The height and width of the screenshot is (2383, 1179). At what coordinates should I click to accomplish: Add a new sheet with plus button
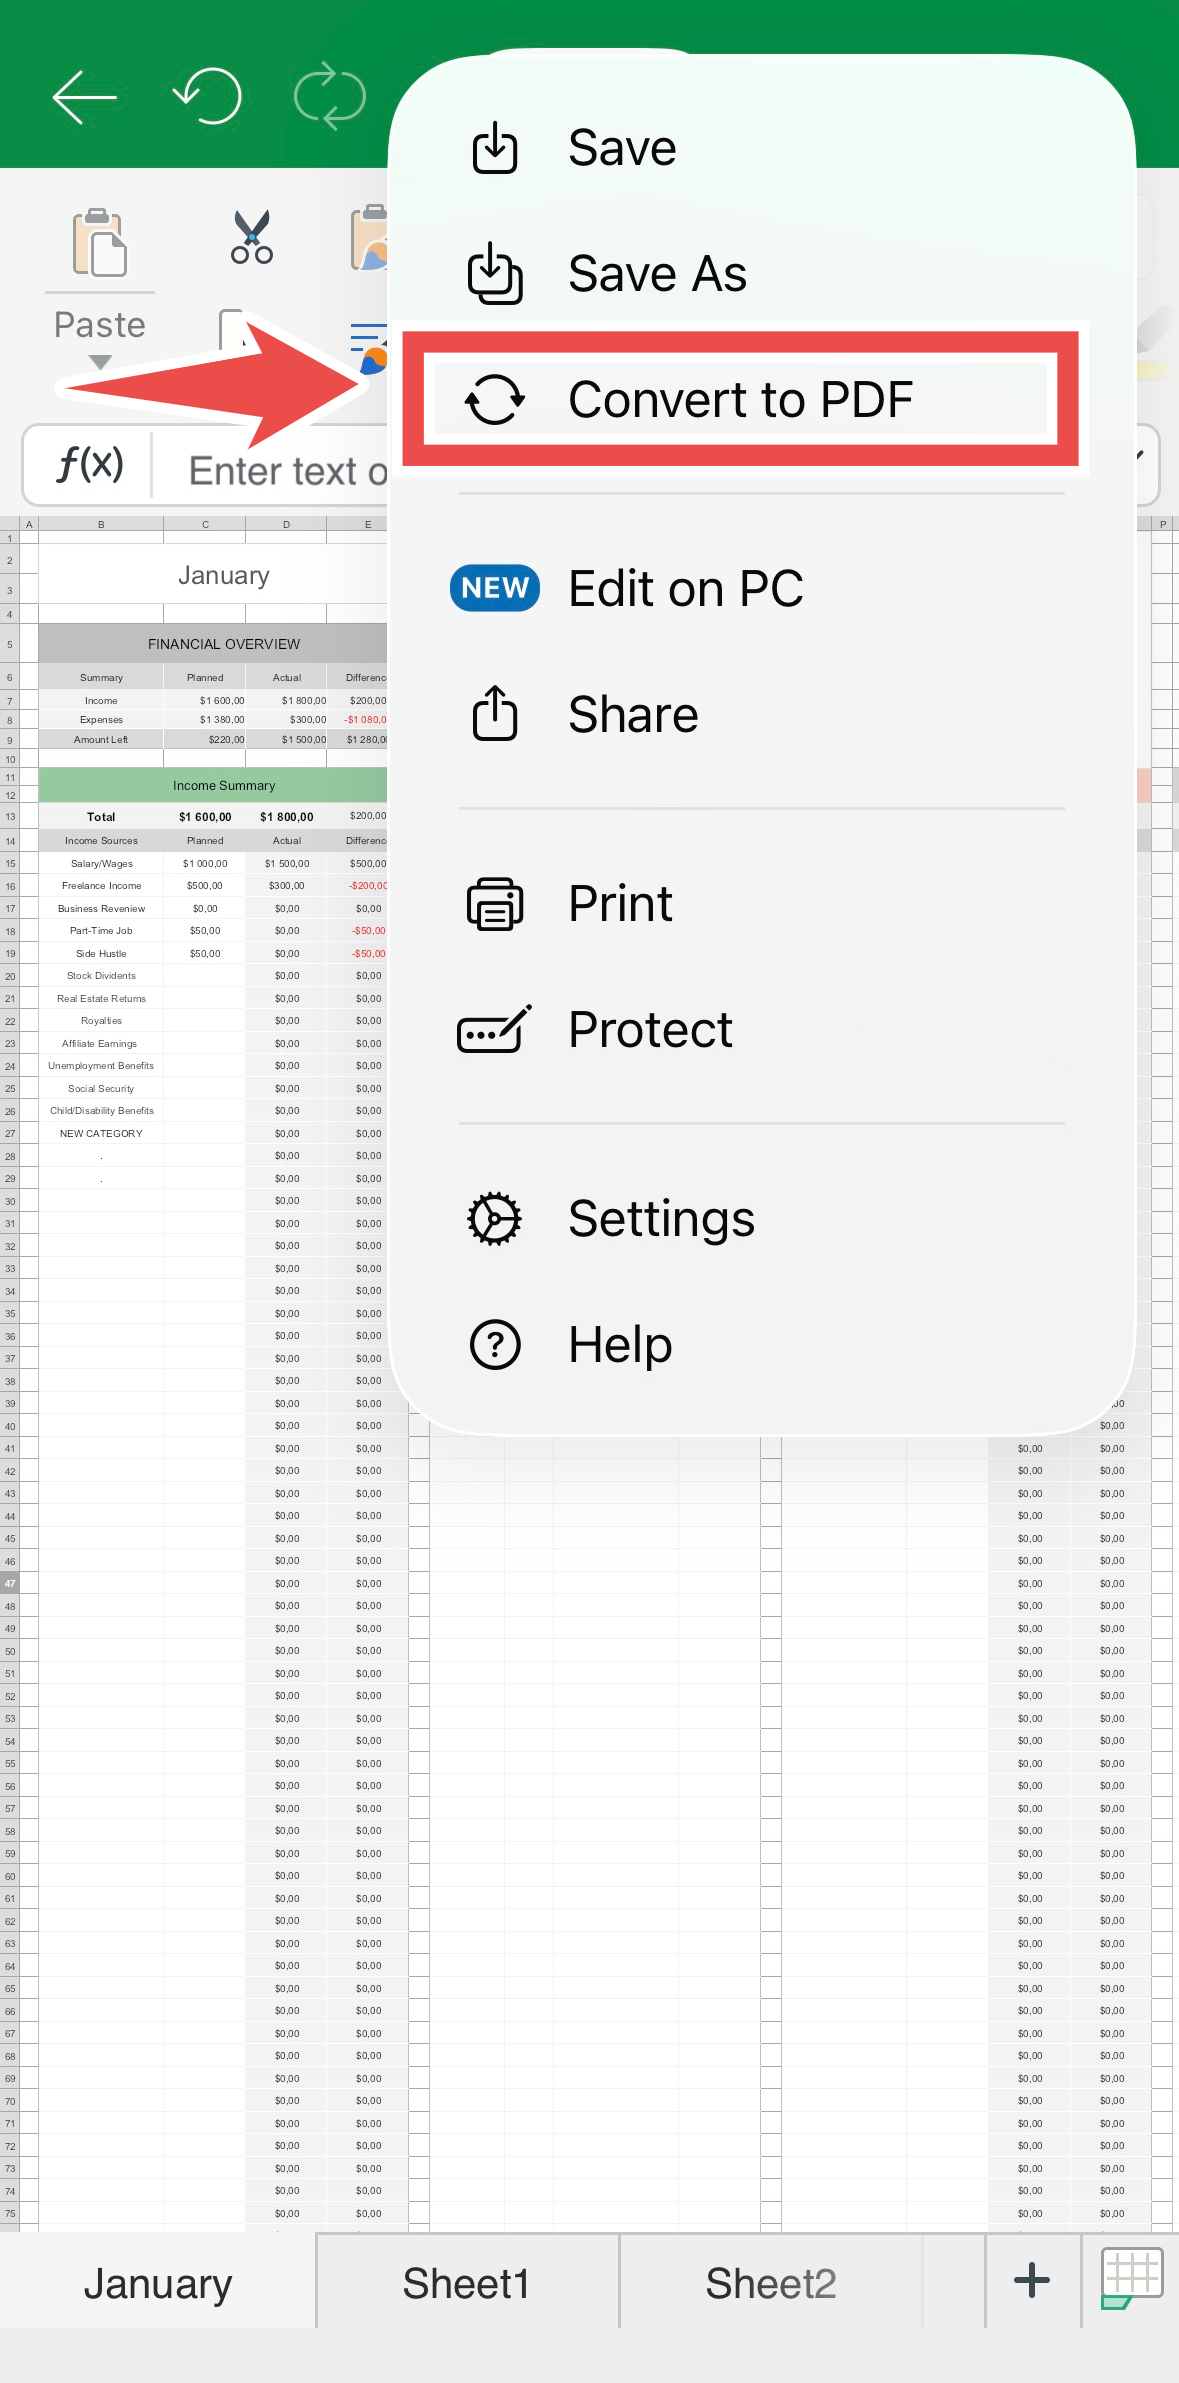click(x=1032, y=2280)
